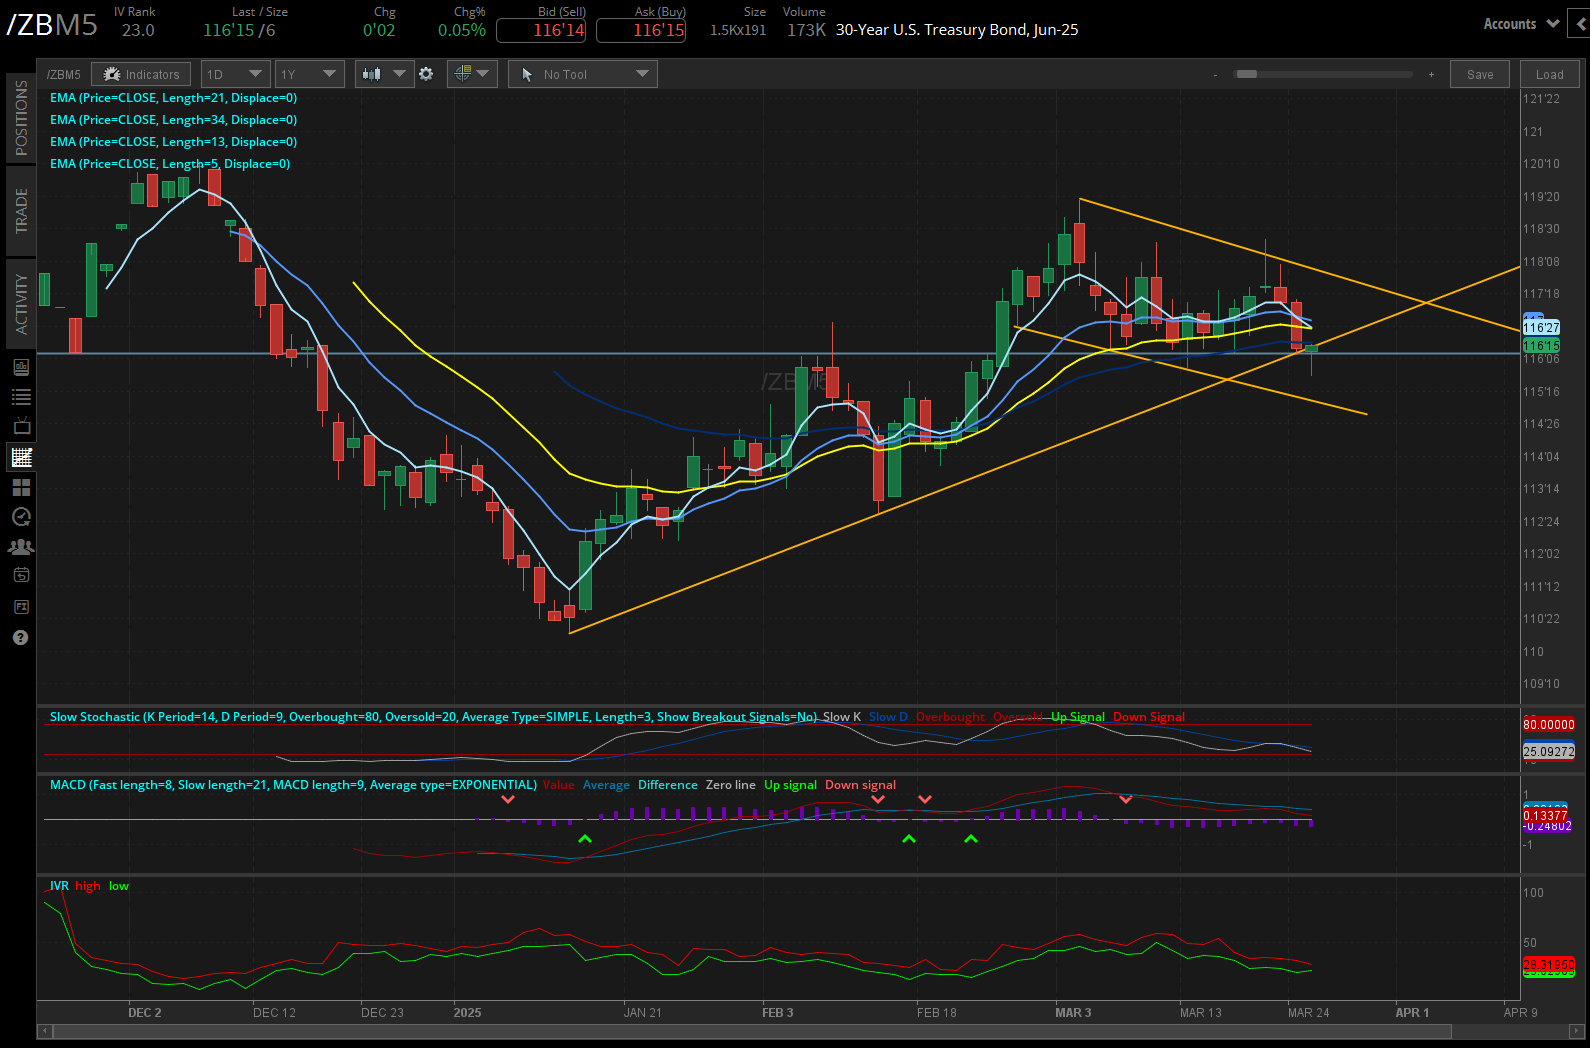Select the chart view sidebar icon
Screen dimensions: 1590x1048
(x=21, y=457)
